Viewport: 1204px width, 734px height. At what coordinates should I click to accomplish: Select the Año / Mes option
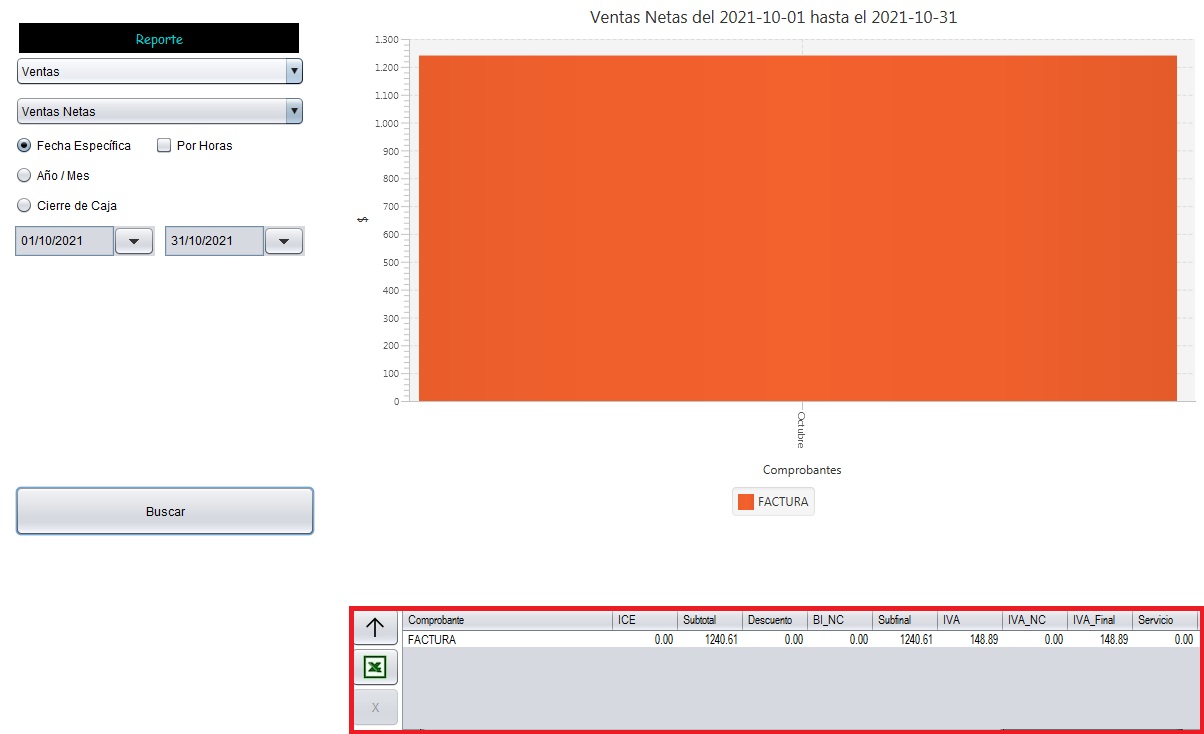coord(25,176)
